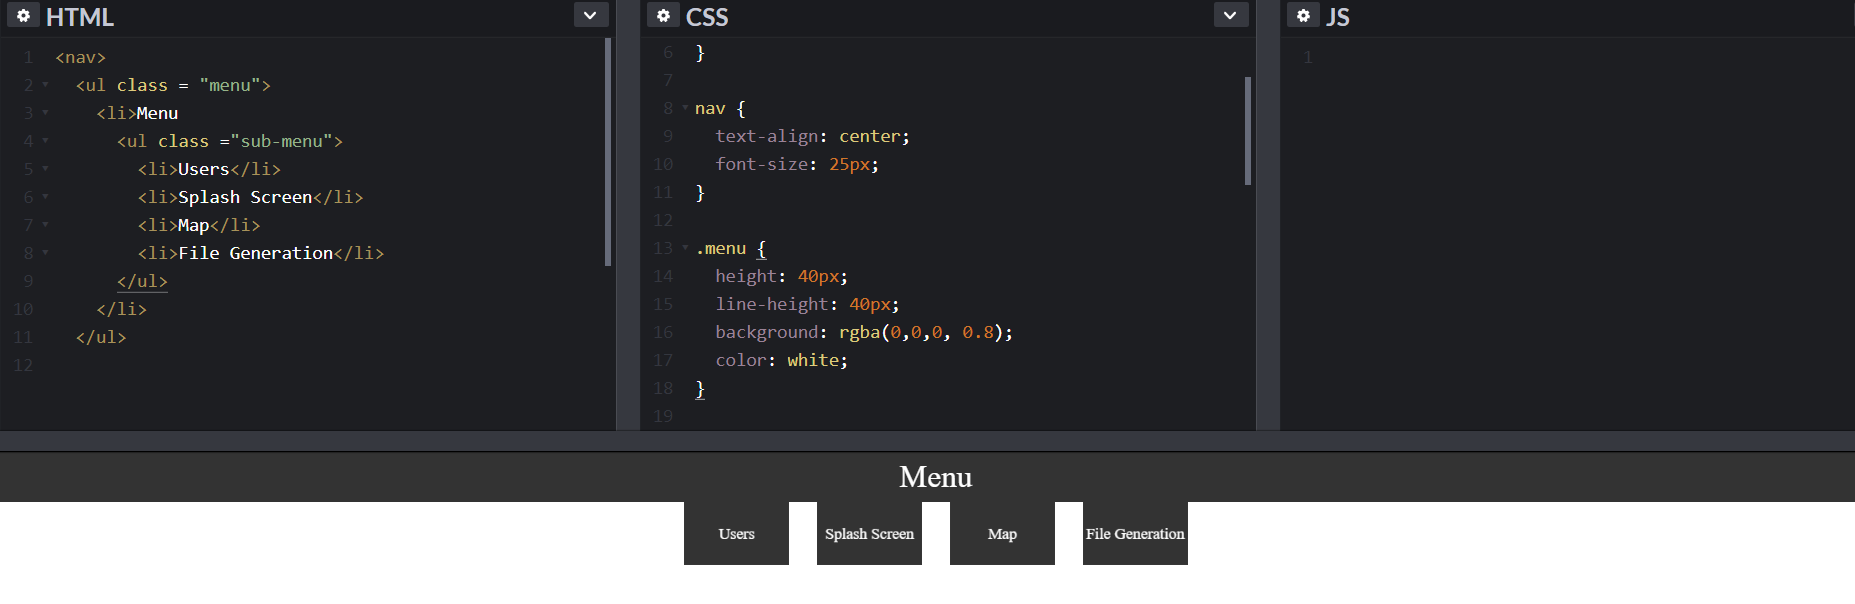The width and height of the screenshot is (1855, 604).
Task: Fold the nav rule on CSS line 8
Action: point(685,108)
